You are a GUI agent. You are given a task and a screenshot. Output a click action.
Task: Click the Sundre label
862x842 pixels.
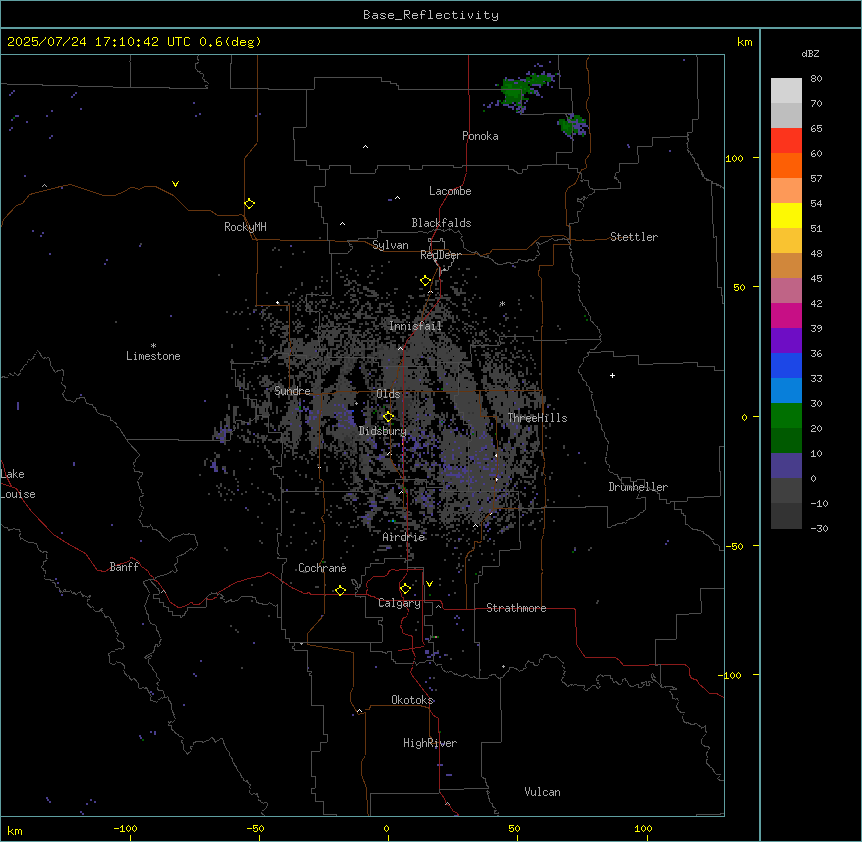click(x=292, y=391)
